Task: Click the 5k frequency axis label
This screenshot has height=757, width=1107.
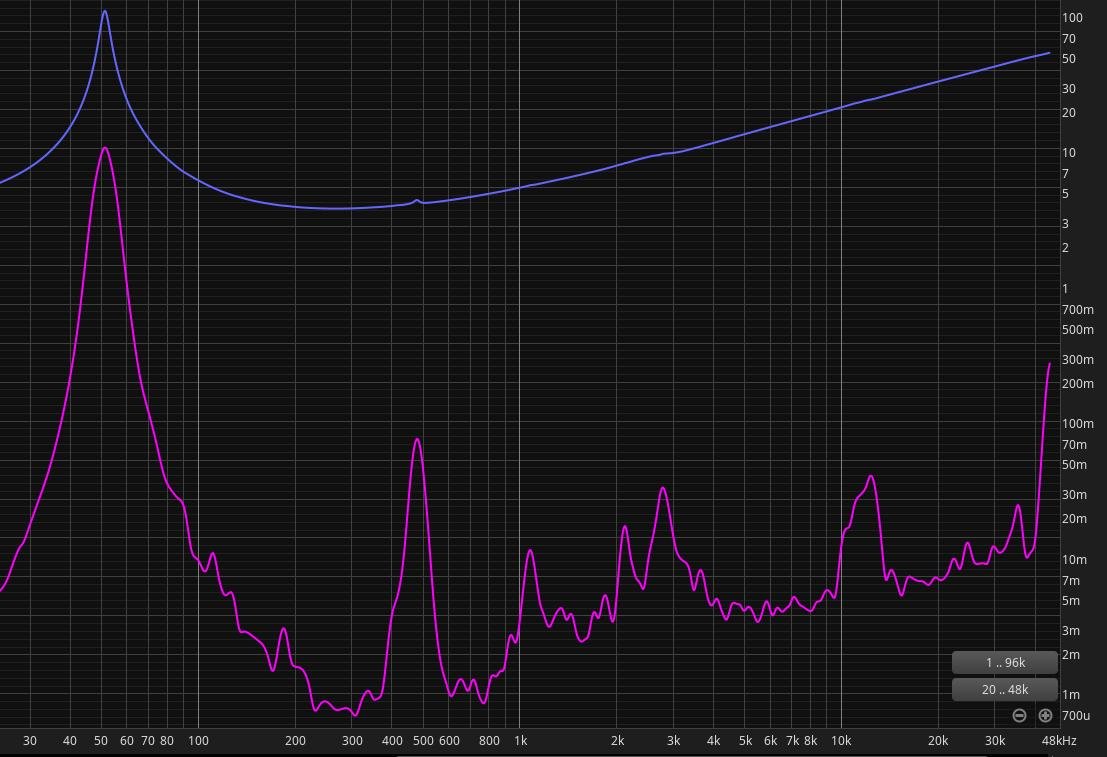Action: pyautogui.click(x=746, y=740)
